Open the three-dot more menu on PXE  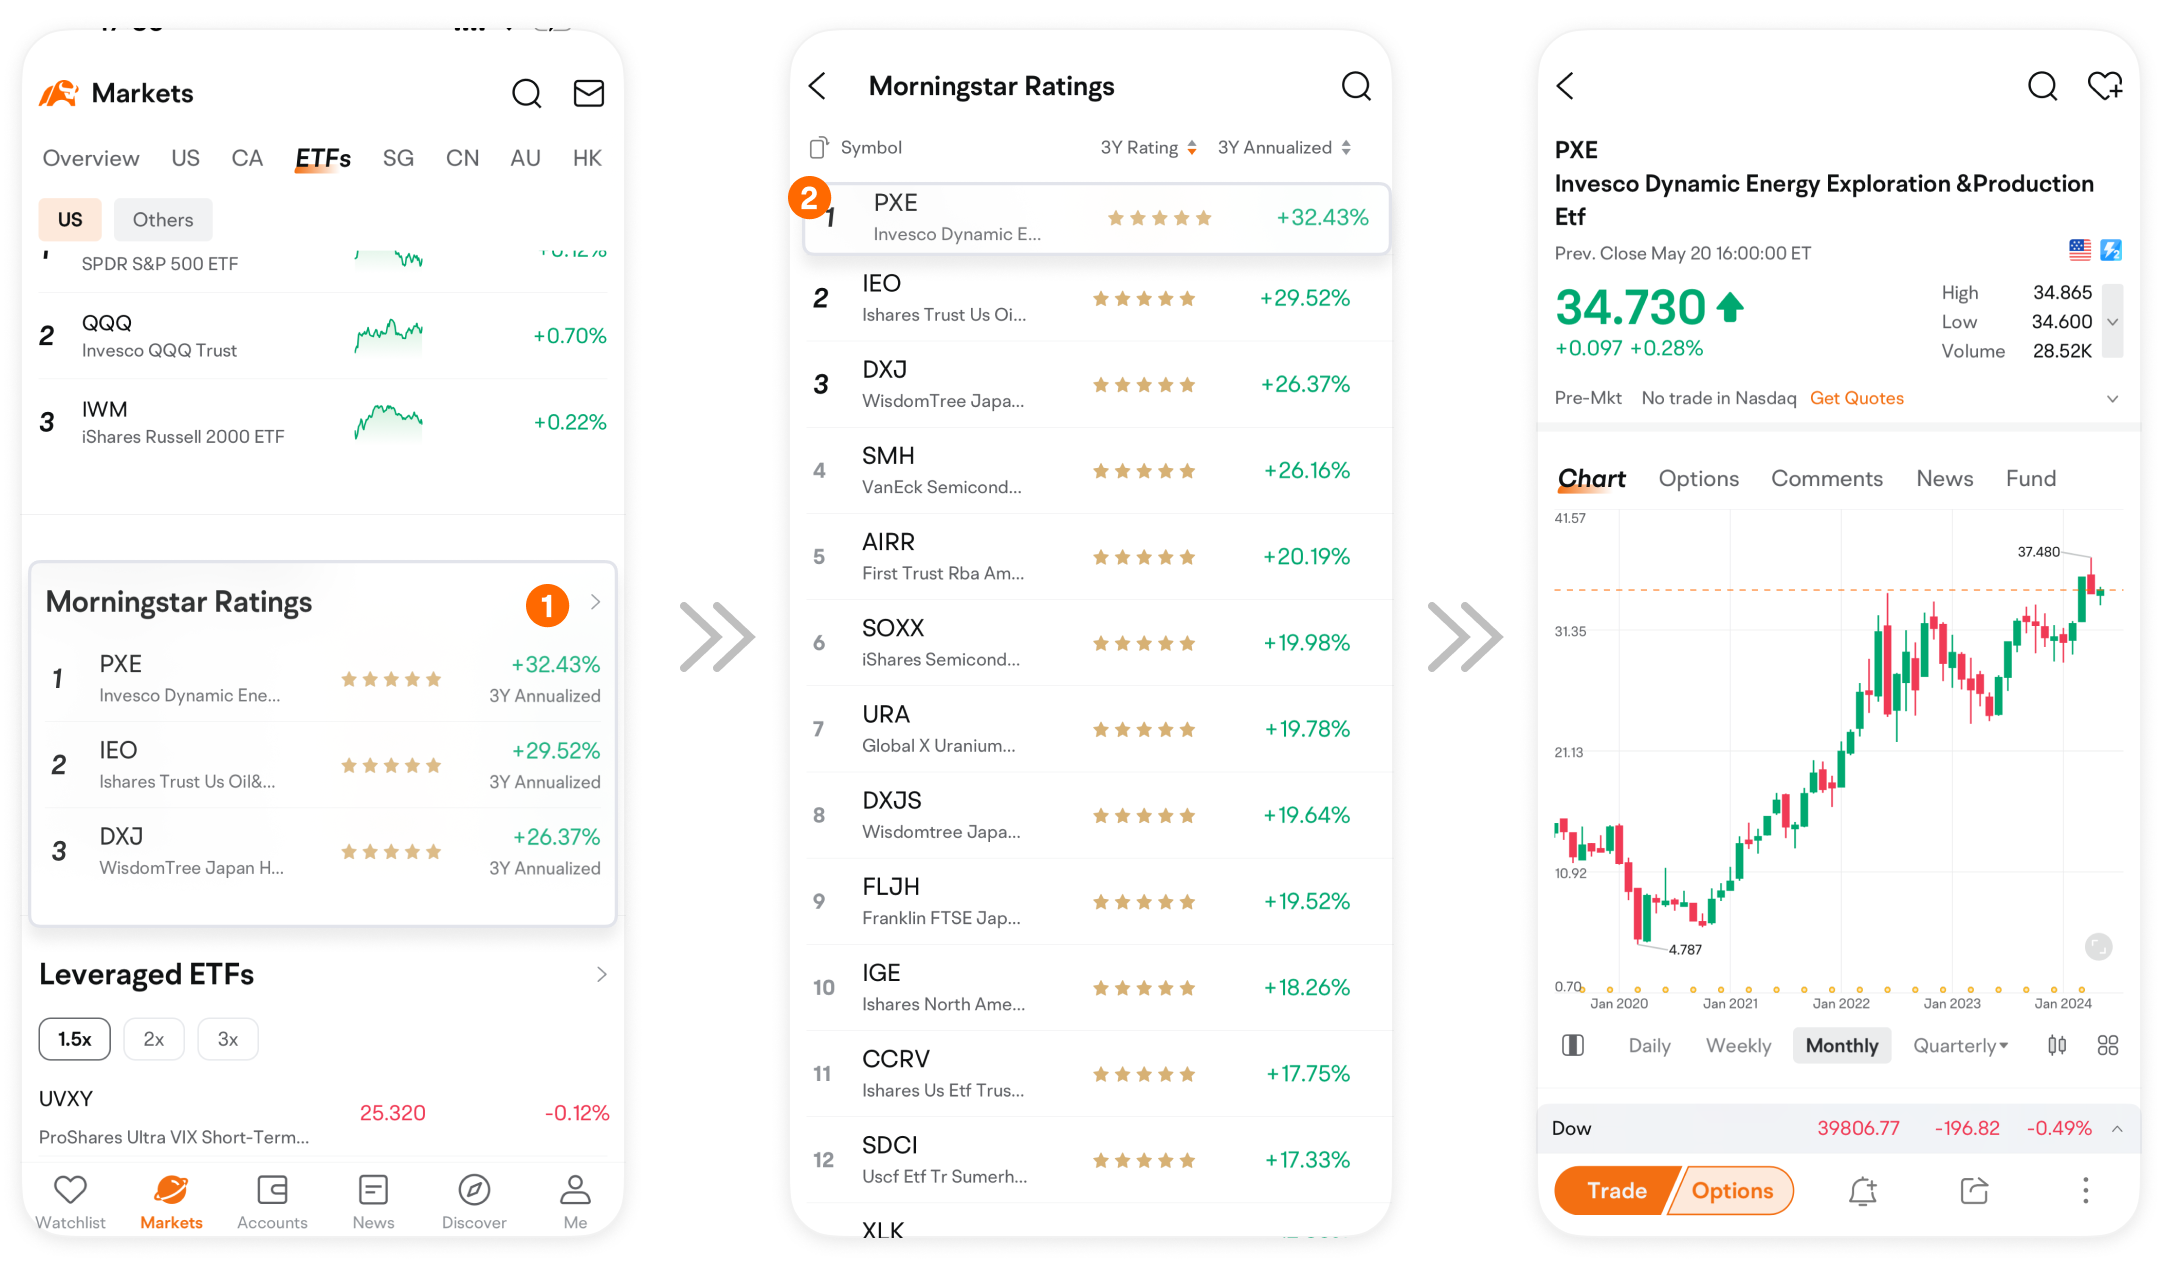pyautogui.click(x=2085, y=1190)
